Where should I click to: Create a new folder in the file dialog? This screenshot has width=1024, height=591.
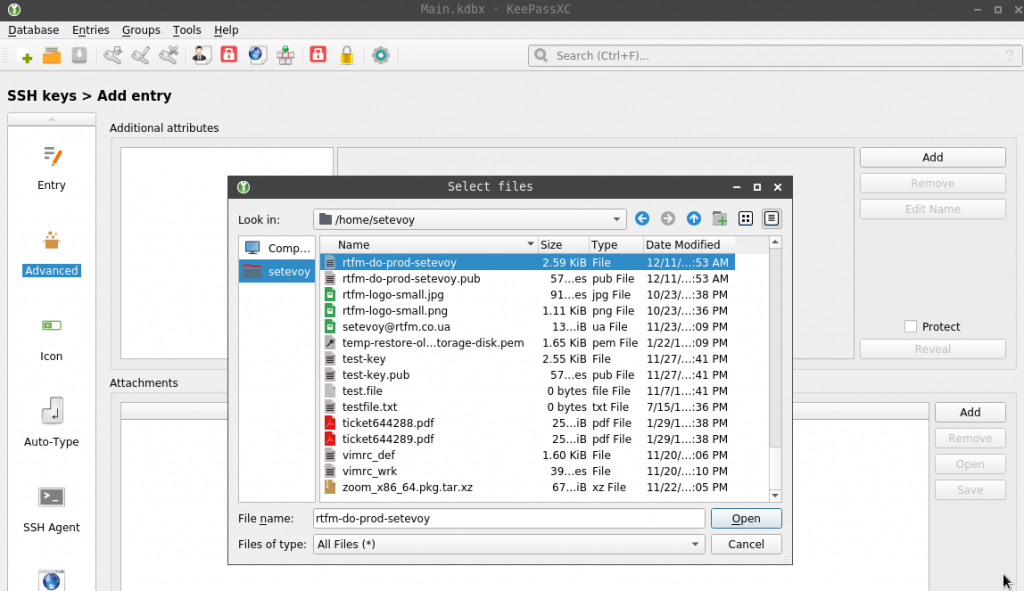[x=719, y=218]
